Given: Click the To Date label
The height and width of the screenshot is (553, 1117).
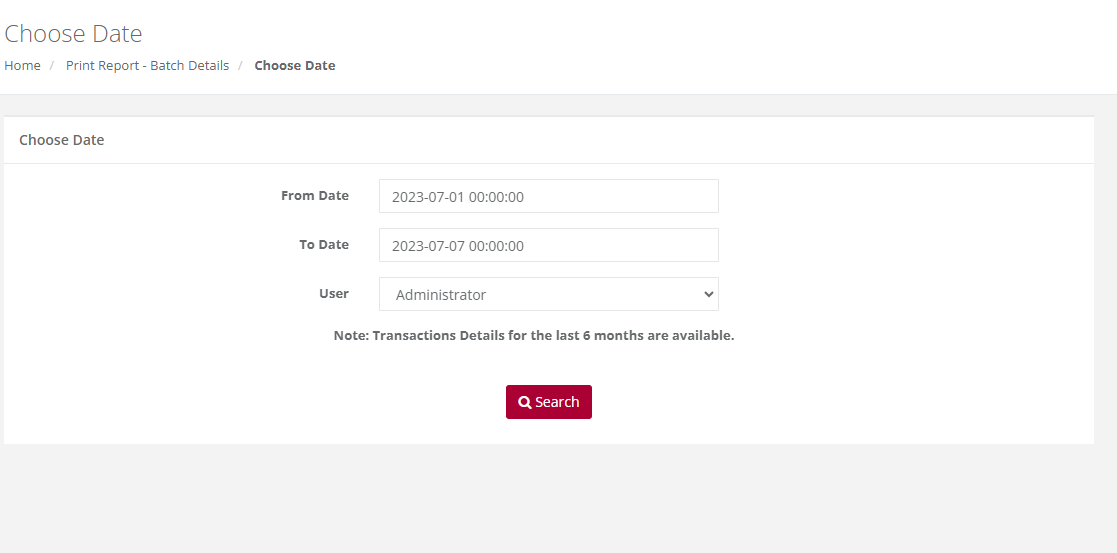Looking at the screenshot, I should (x=324, y=244).
